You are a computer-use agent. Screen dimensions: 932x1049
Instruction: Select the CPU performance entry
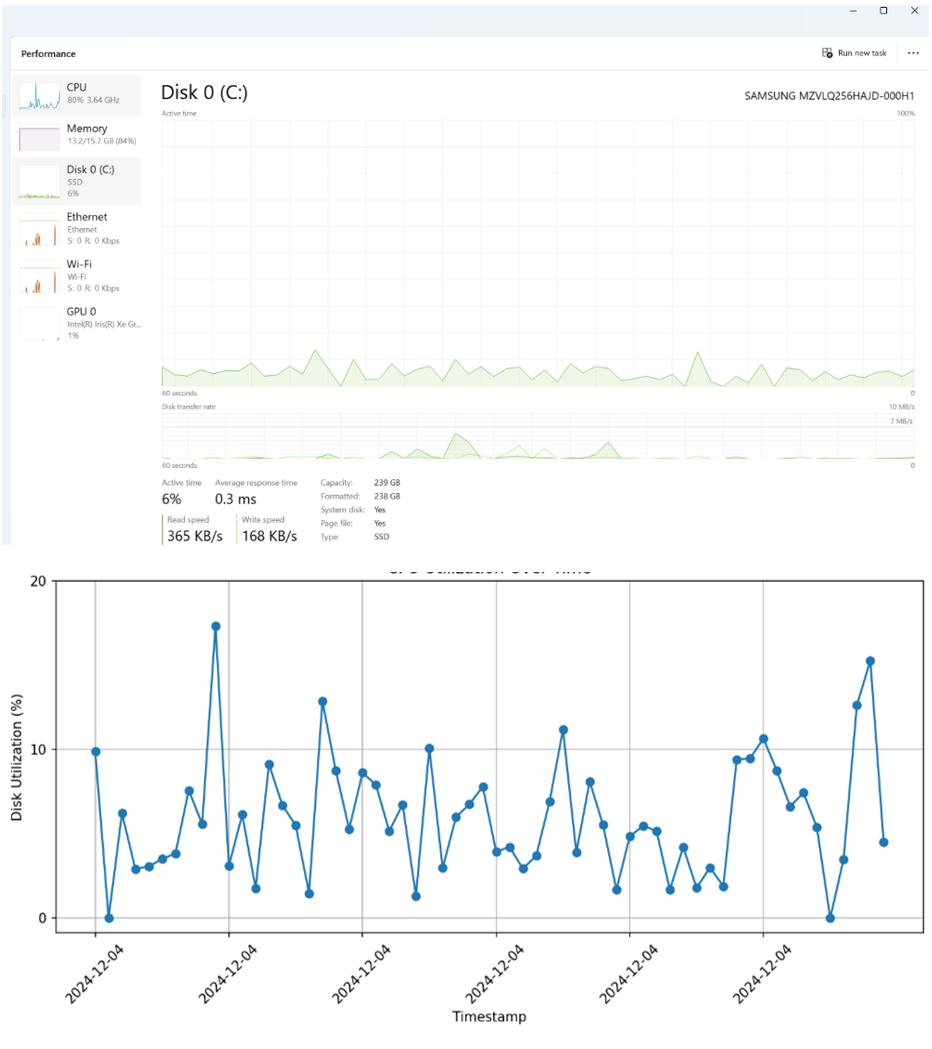point(77,96)
